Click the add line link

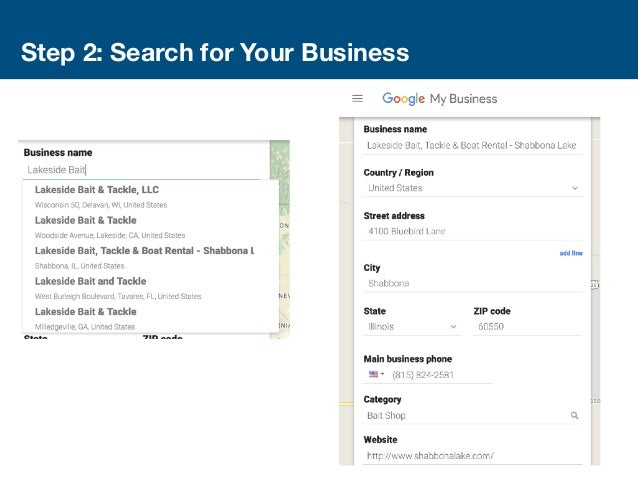571,253
